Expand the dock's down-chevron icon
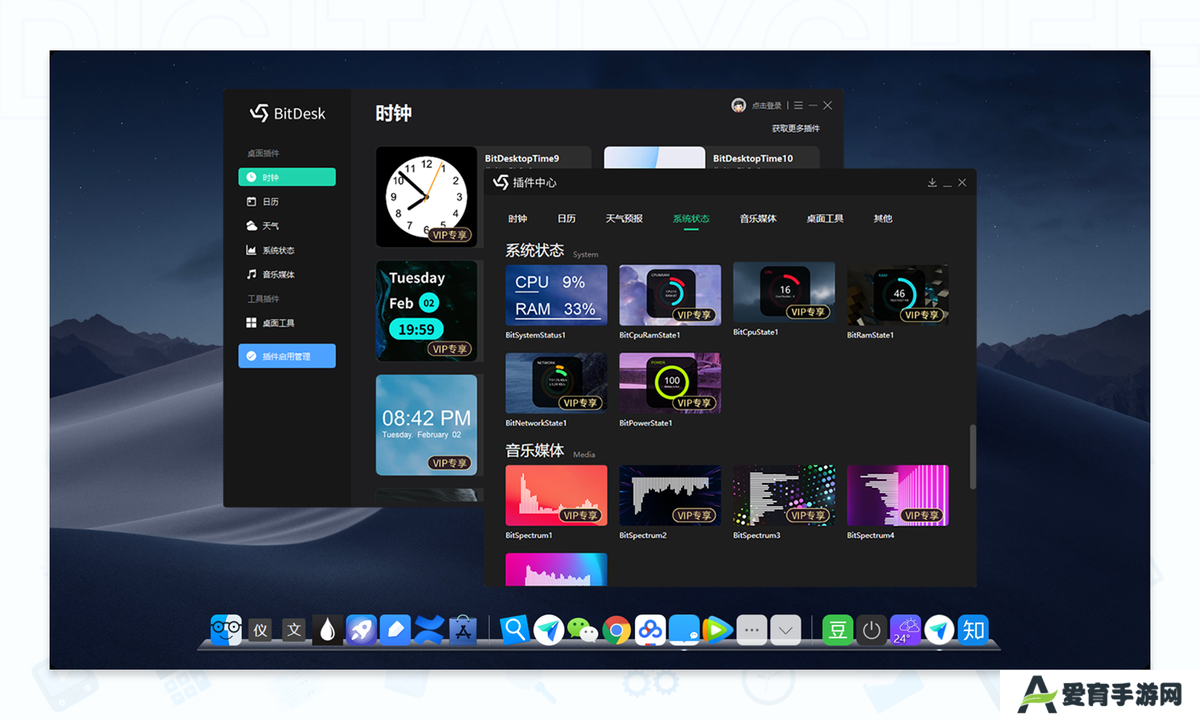 point(786,630)
